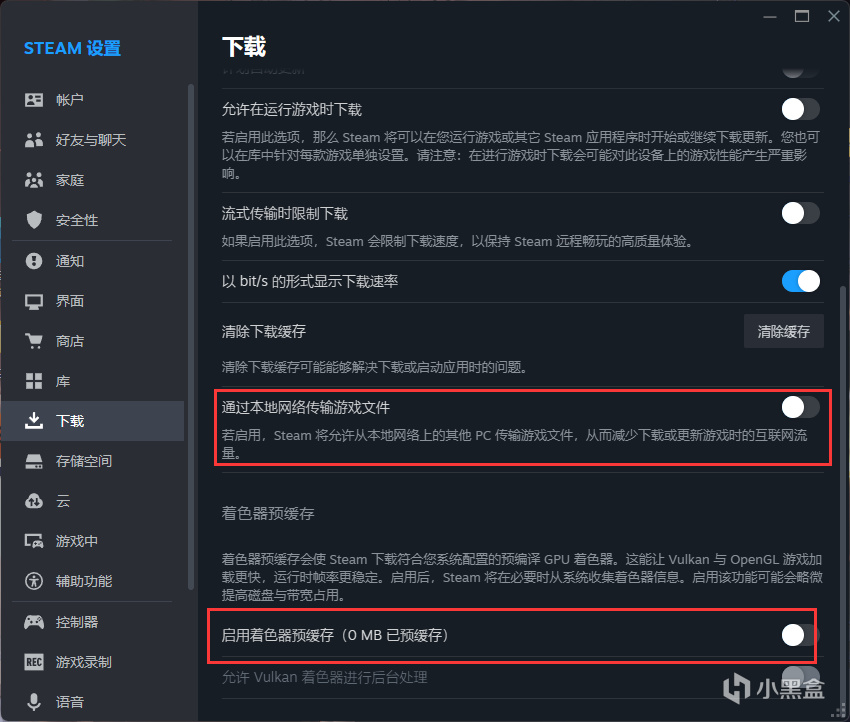Toggle 流式传输时限制下载 switch
The image size is (850, 722).
click(x=800, y=213)
